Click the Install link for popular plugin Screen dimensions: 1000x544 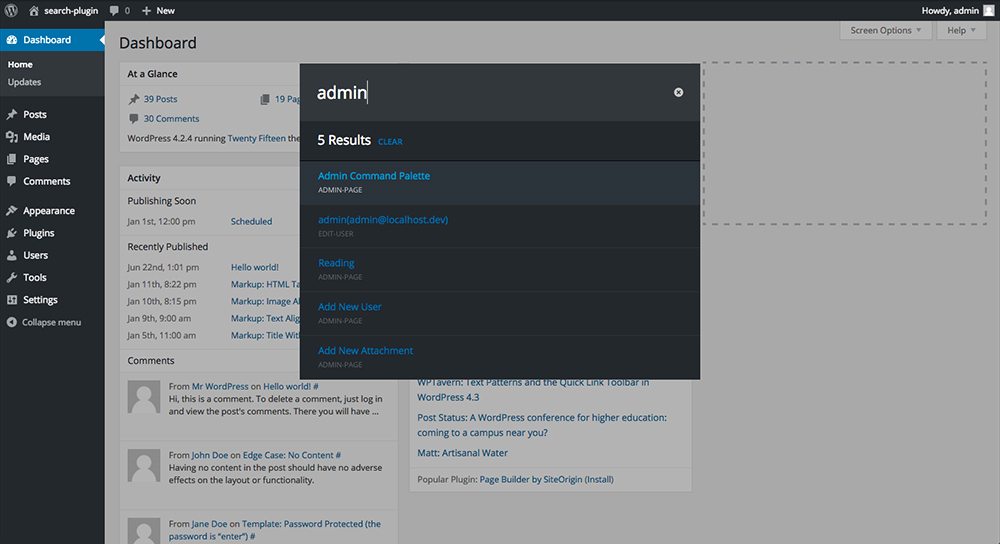(x=599, y=479)
